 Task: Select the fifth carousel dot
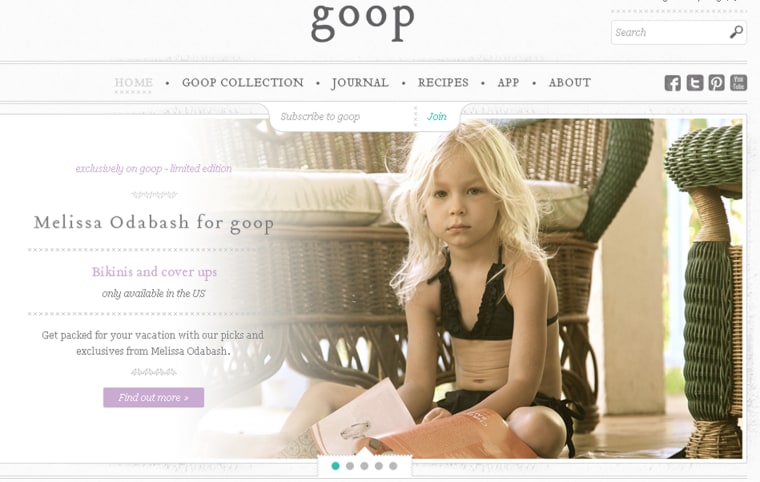(393, 466)
